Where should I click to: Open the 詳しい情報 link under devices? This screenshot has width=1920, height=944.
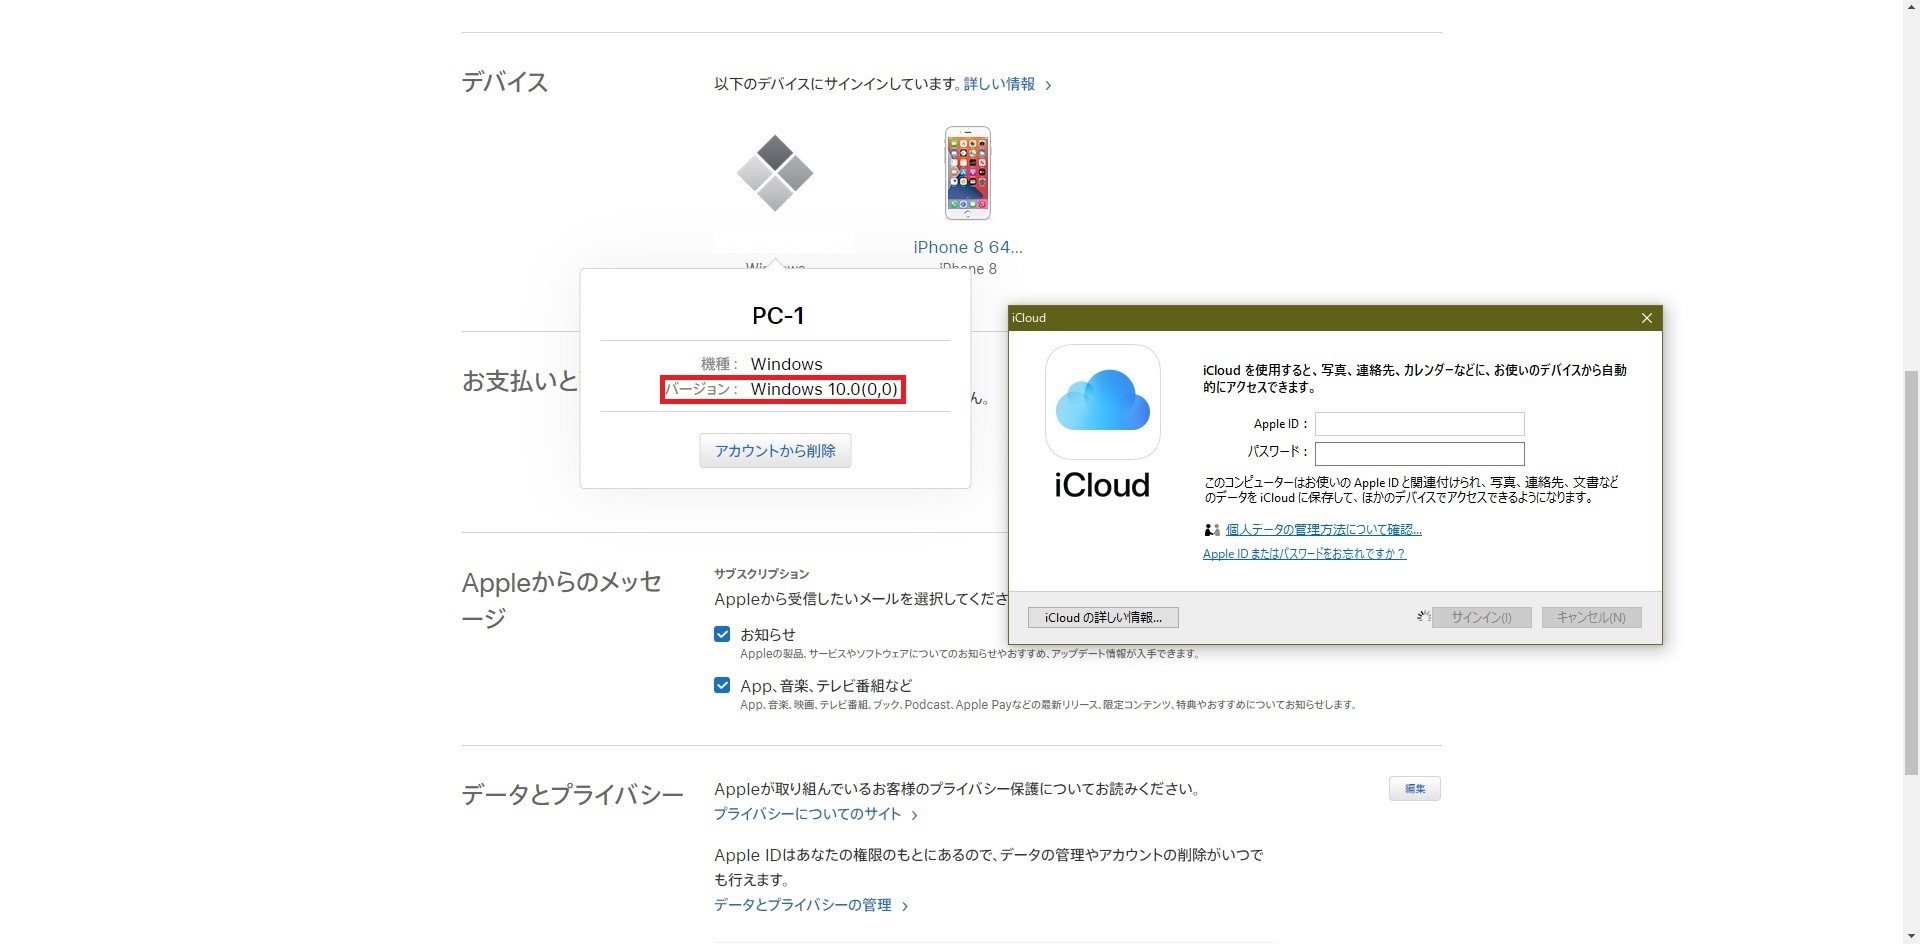(1000, 84)
